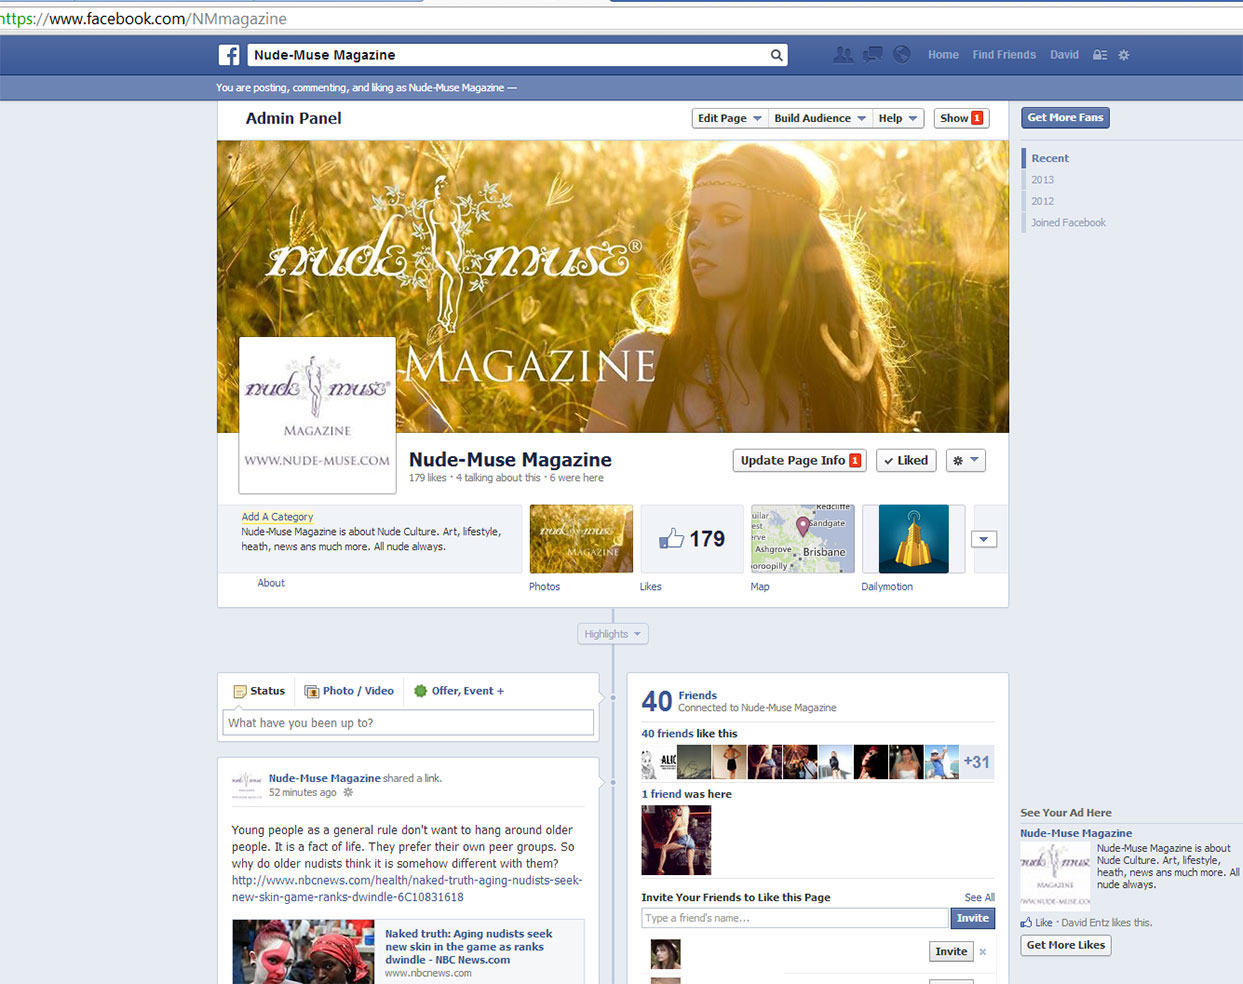
Task: Select the Offer, Event + tab
Action: [x=459, y=691]
